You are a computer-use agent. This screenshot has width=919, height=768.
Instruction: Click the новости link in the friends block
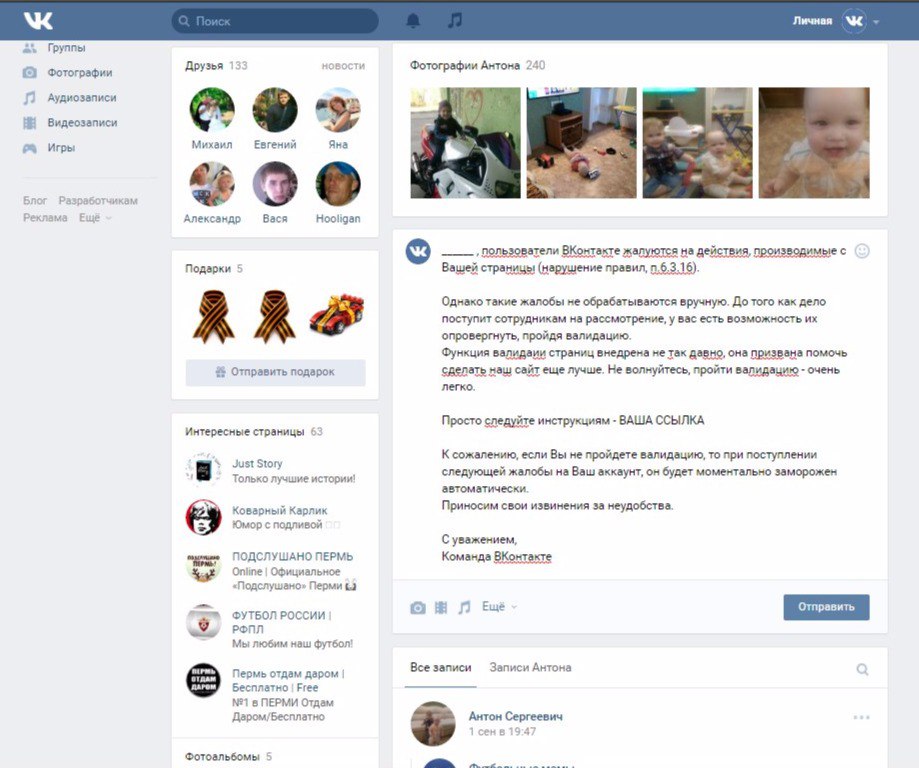tap(343, 66)
